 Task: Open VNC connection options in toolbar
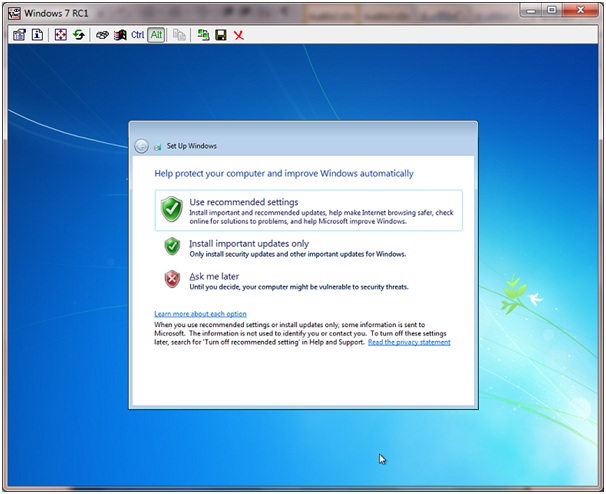point(19,35)
